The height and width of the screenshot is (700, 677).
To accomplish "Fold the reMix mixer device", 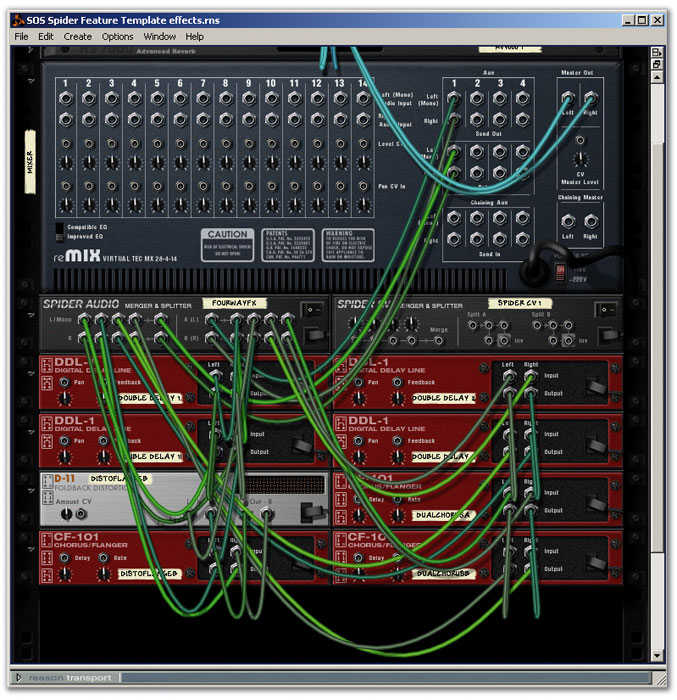I will tap(31, 81).
